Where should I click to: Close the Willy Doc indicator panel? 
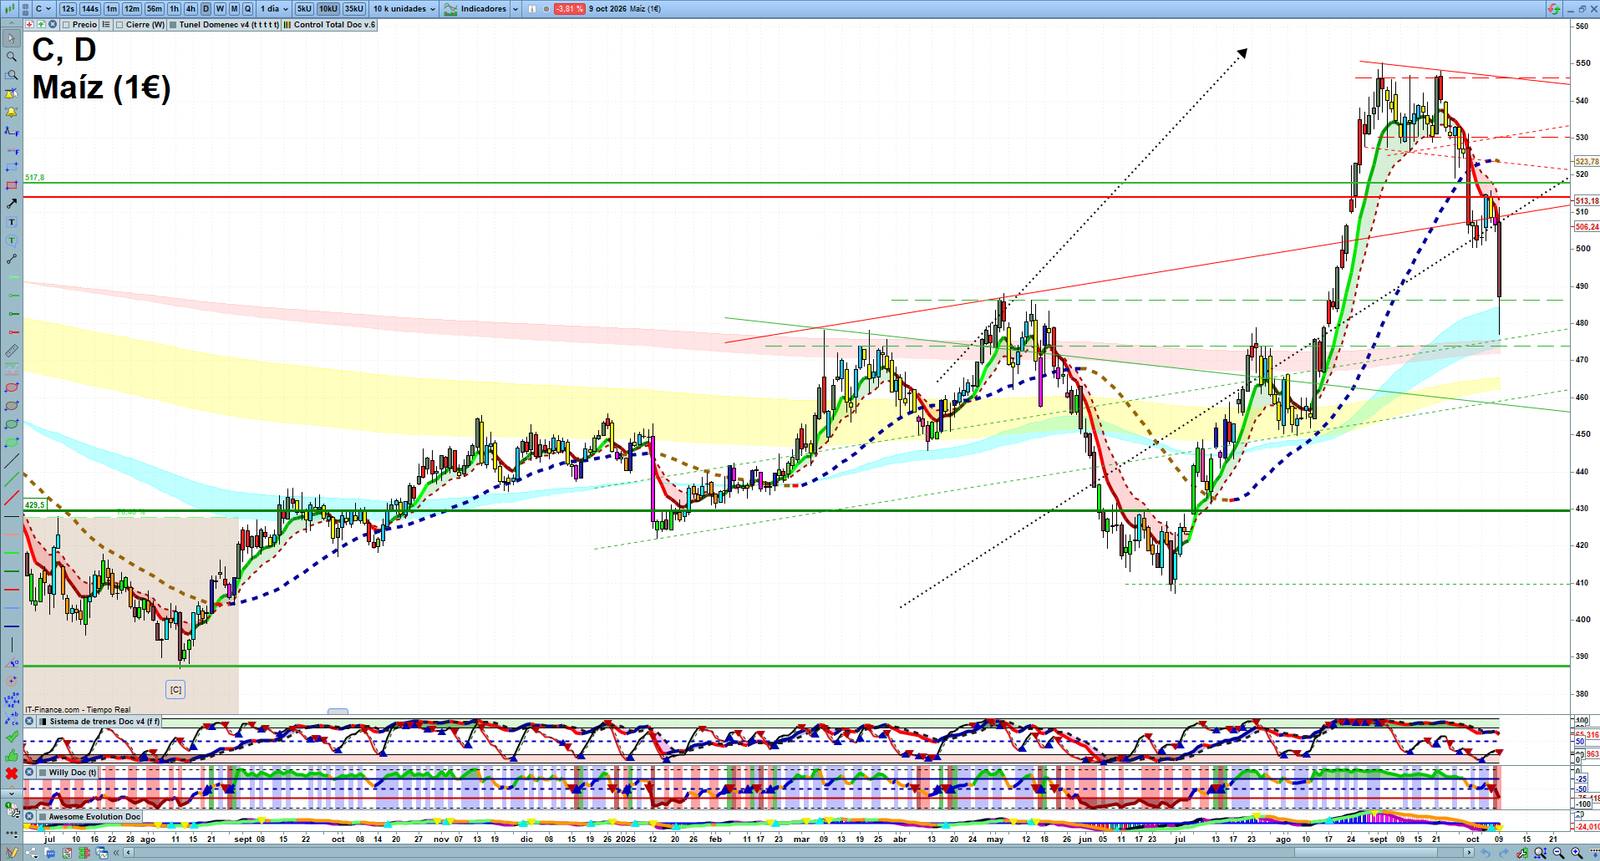pos(30,772)
